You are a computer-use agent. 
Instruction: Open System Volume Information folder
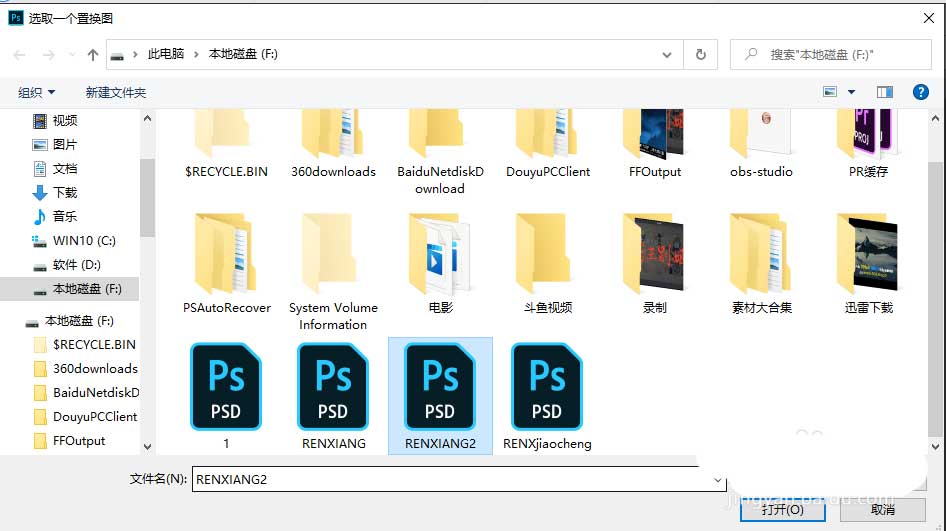tap(333, 272)
